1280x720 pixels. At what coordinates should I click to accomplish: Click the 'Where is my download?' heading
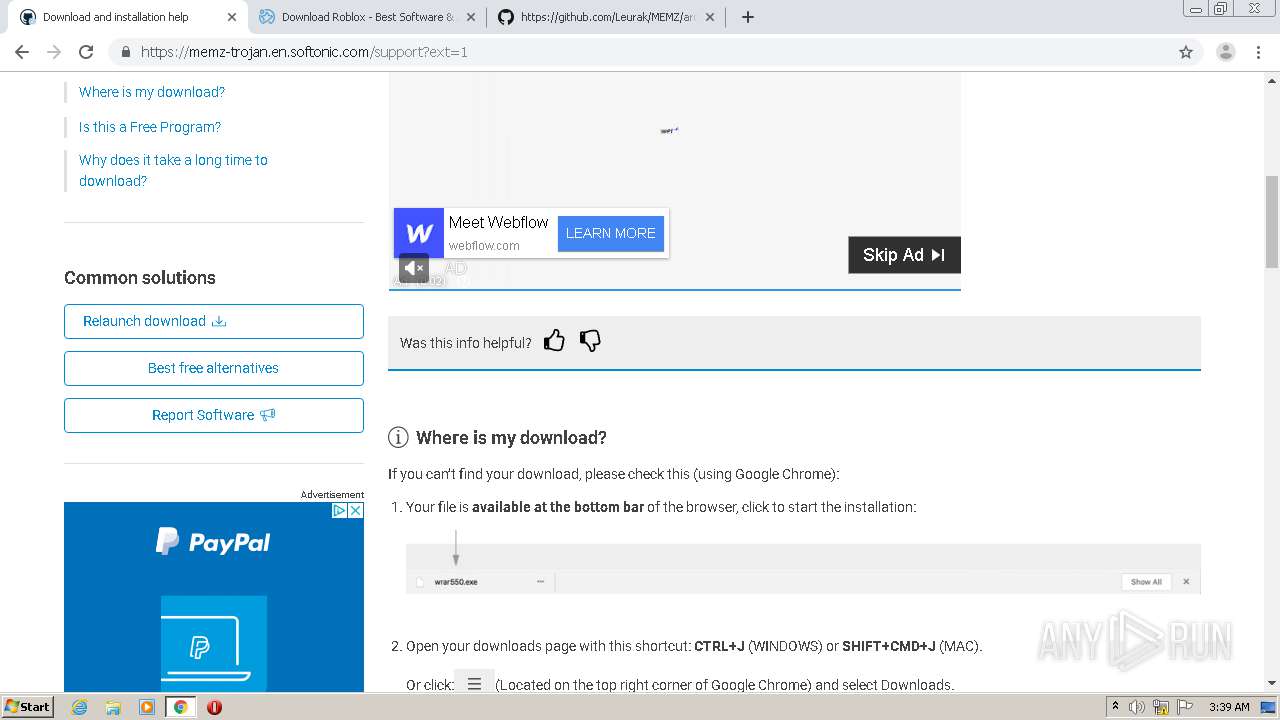coord(511,438)
